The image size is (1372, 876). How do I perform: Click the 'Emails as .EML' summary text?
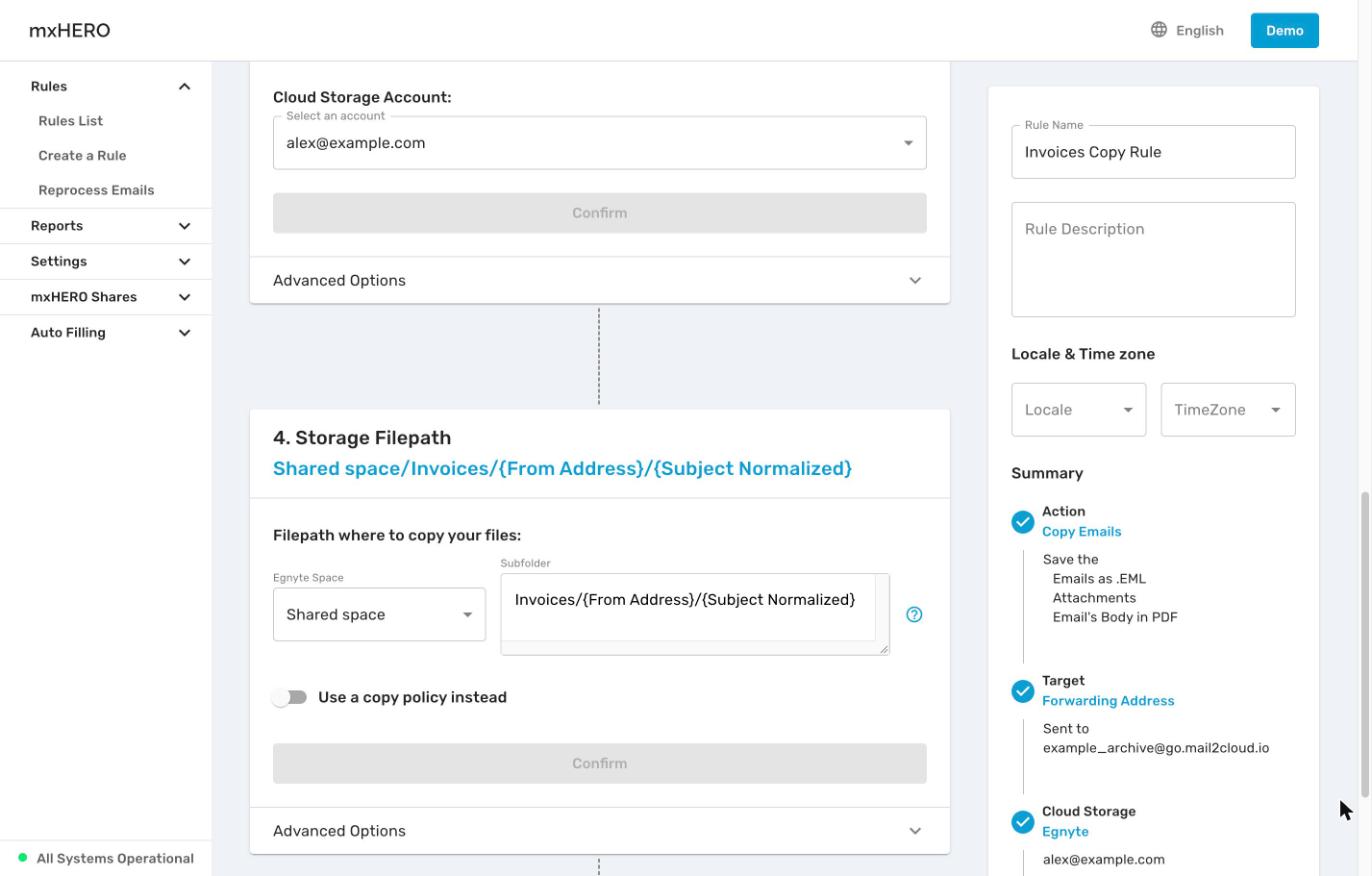pos(1099,579)
